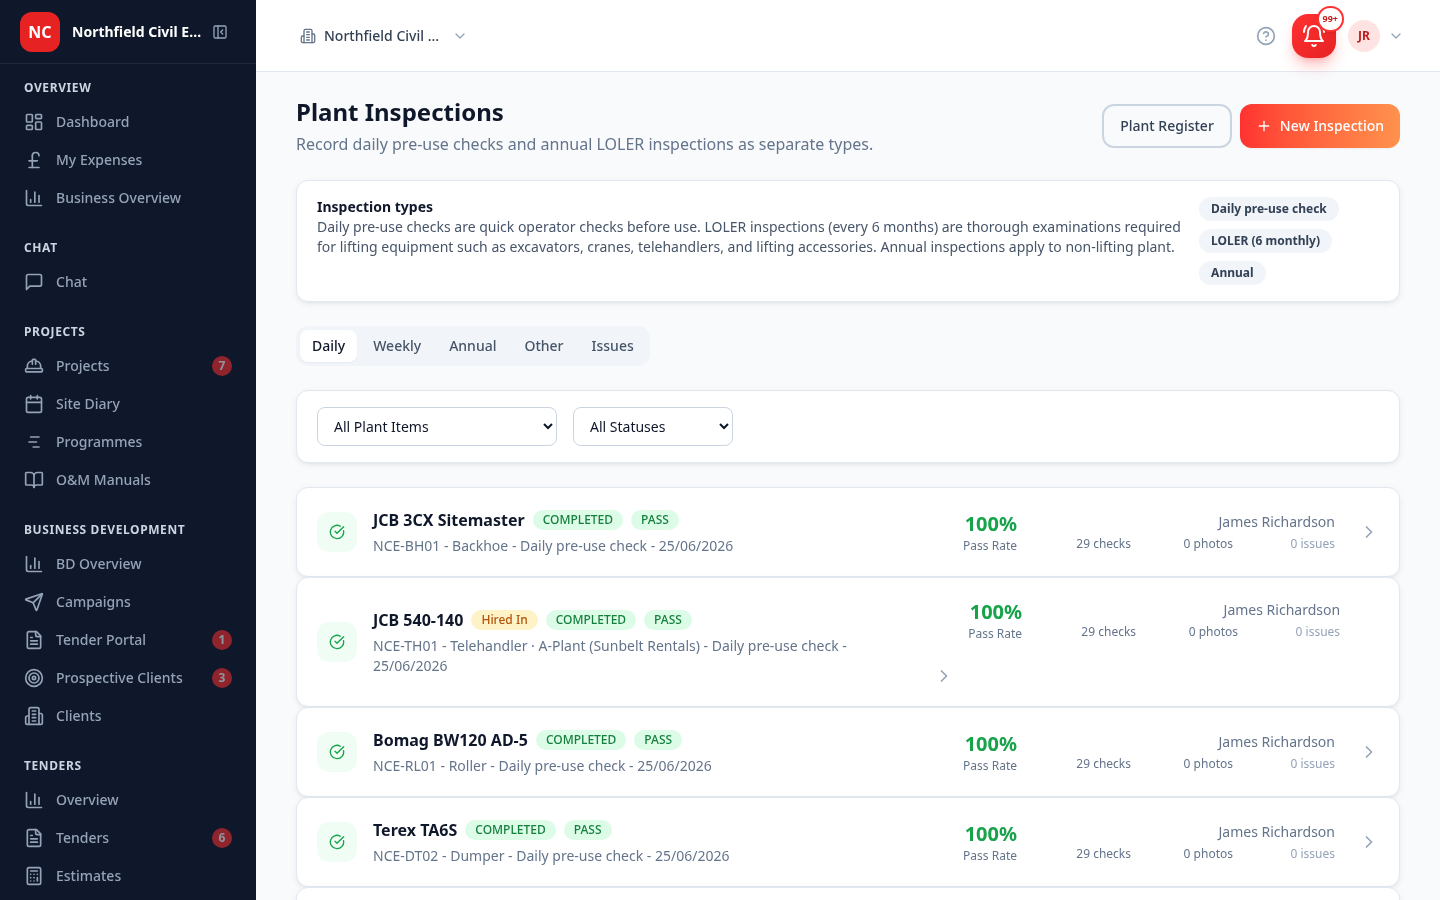Open BD Overview chart icon
Screen dimensions: 1440x900
(34, 564)
